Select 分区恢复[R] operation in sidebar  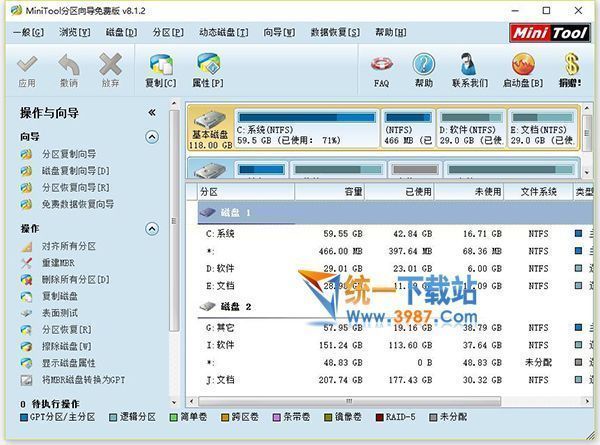coord(67,329)
